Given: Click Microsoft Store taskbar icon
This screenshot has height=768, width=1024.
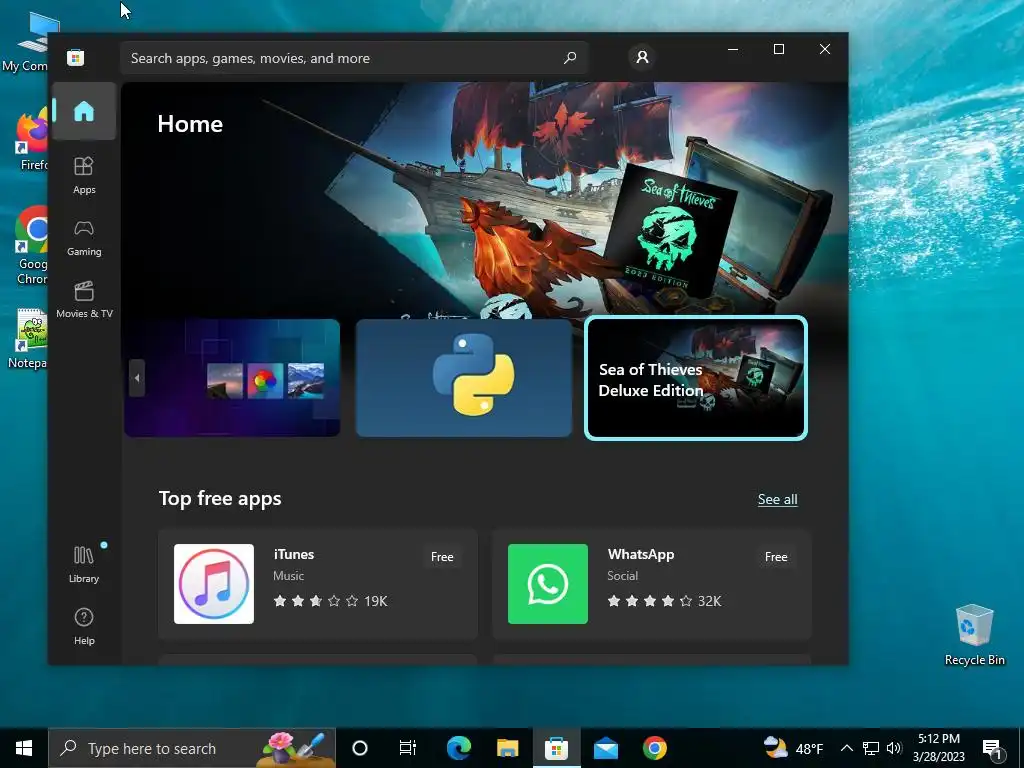Looking at the screenshot, I should coord(556,748).
